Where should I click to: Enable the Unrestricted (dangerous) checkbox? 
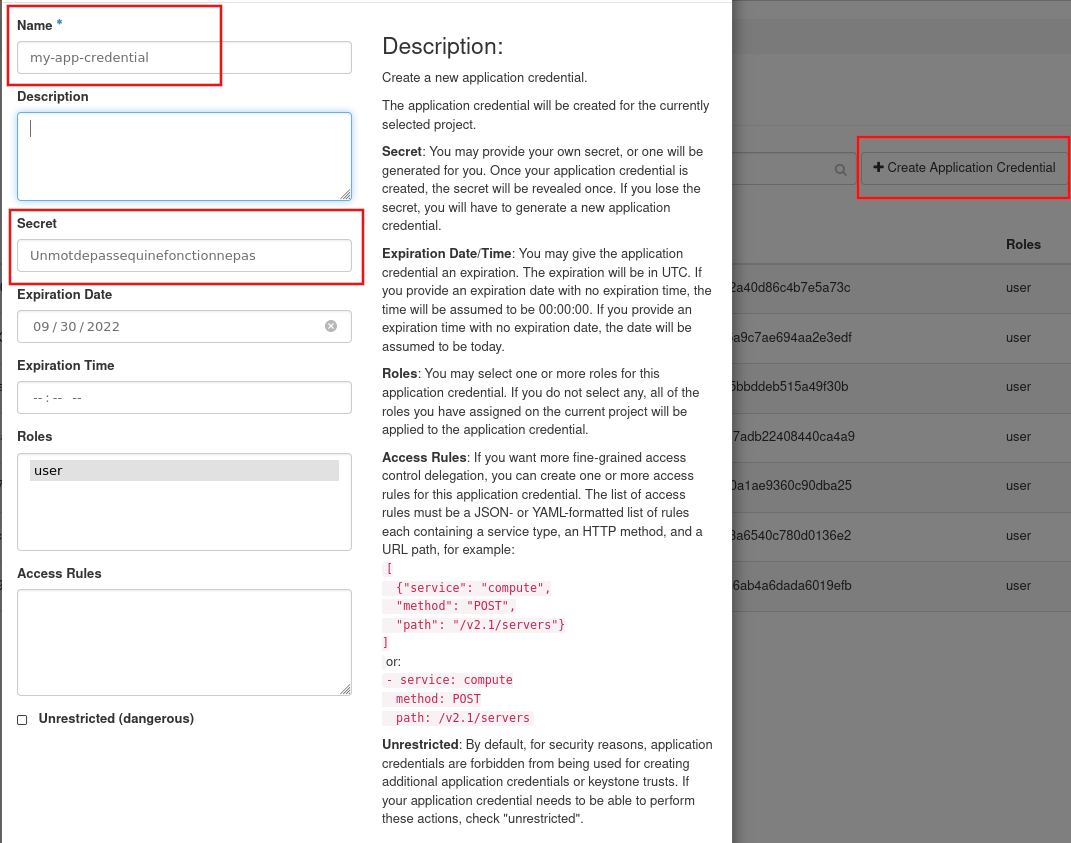(x=23, y=719)
